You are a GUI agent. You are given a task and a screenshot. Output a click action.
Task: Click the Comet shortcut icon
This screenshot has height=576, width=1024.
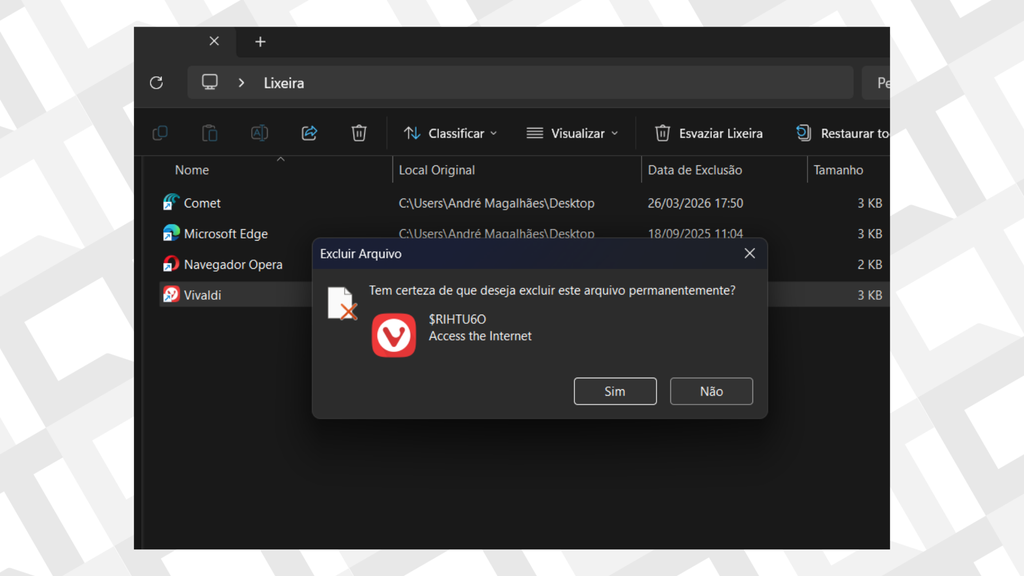click(170, 202)
